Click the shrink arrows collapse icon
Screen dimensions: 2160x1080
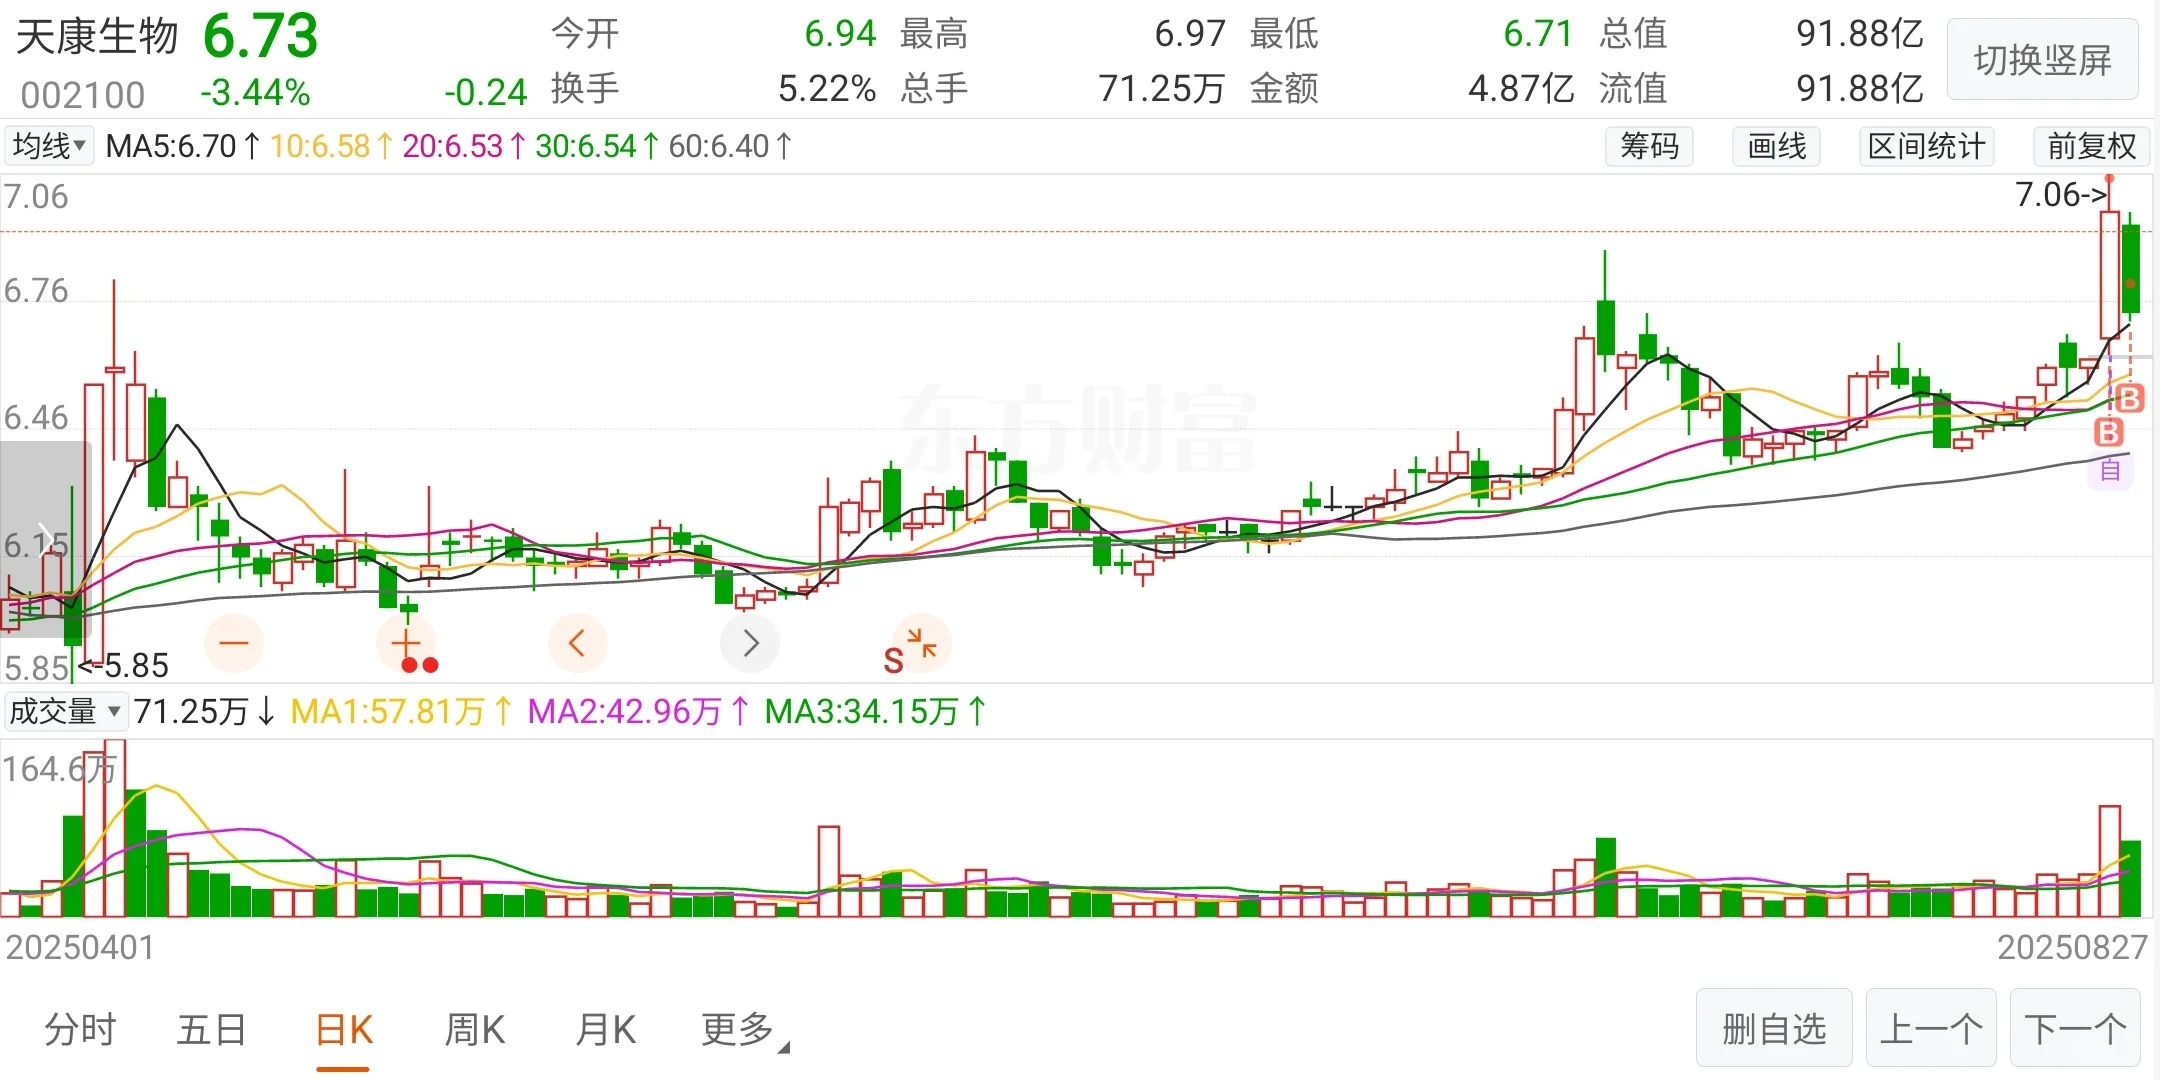922,643
